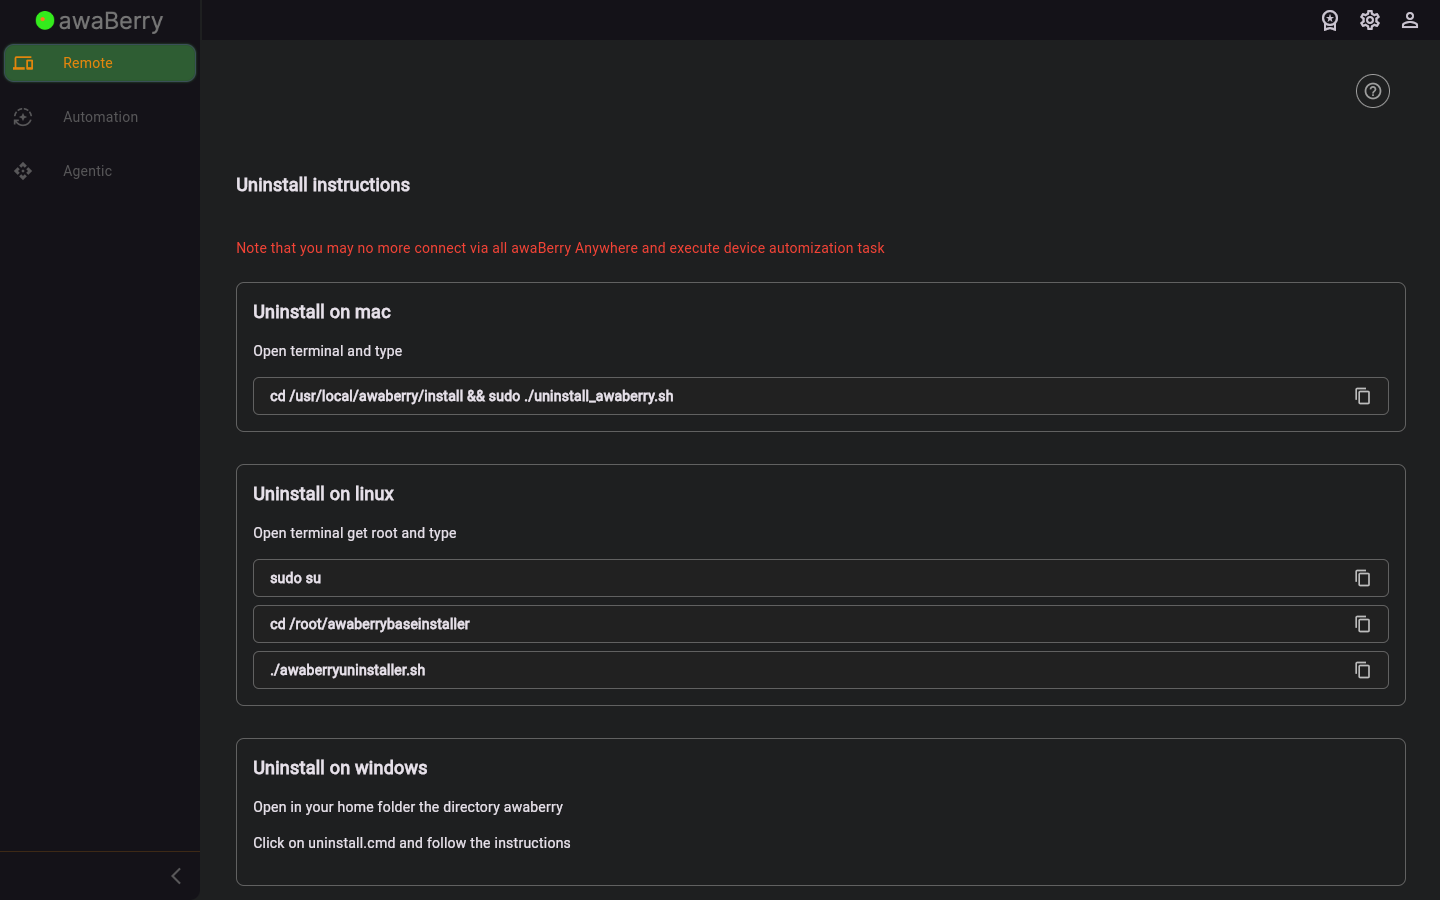Click the Automation icon in sidebar
This screenshot has width=1440, height=900.
23,117
